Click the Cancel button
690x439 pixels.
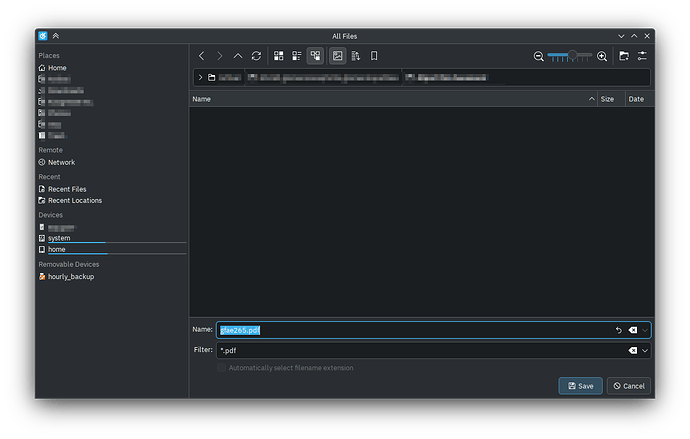pos(628,386)
